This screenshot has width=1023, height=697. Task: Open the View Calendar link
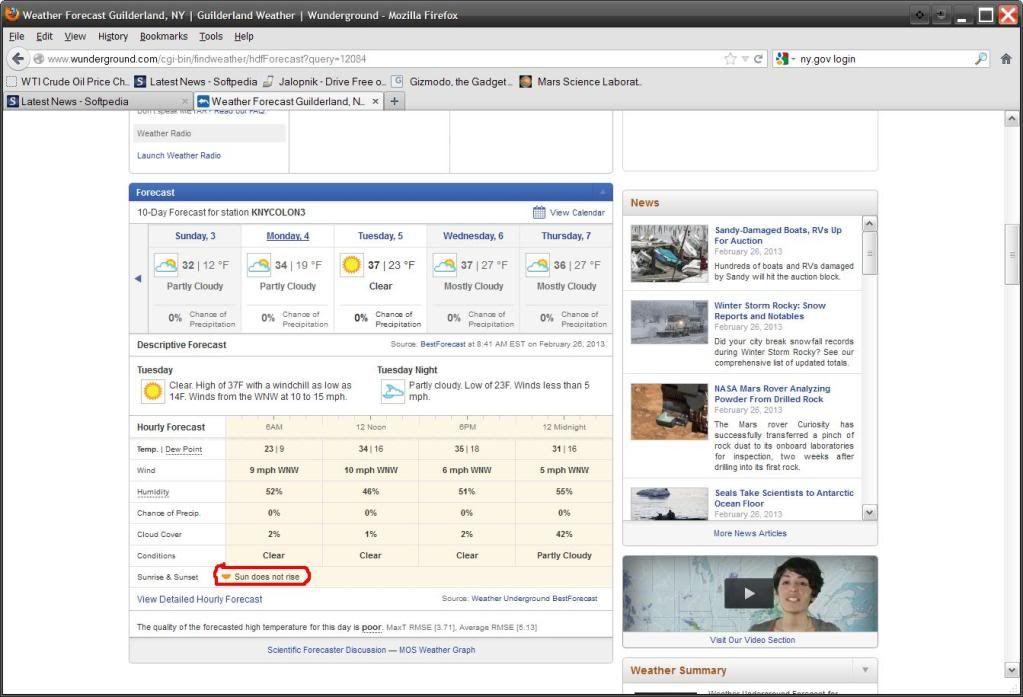pyautogui.click(x=577, y=212)
